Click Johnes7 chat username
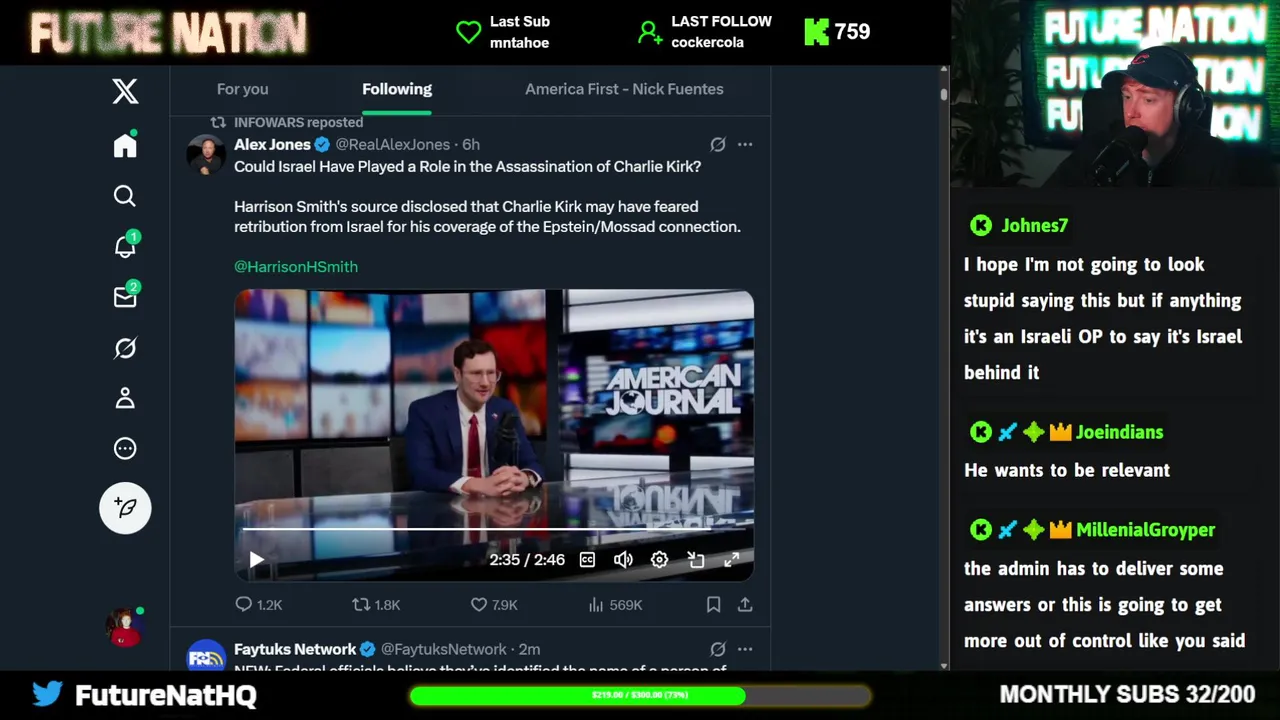This screenshot has width=1280, height=720. coord(1034,226)
